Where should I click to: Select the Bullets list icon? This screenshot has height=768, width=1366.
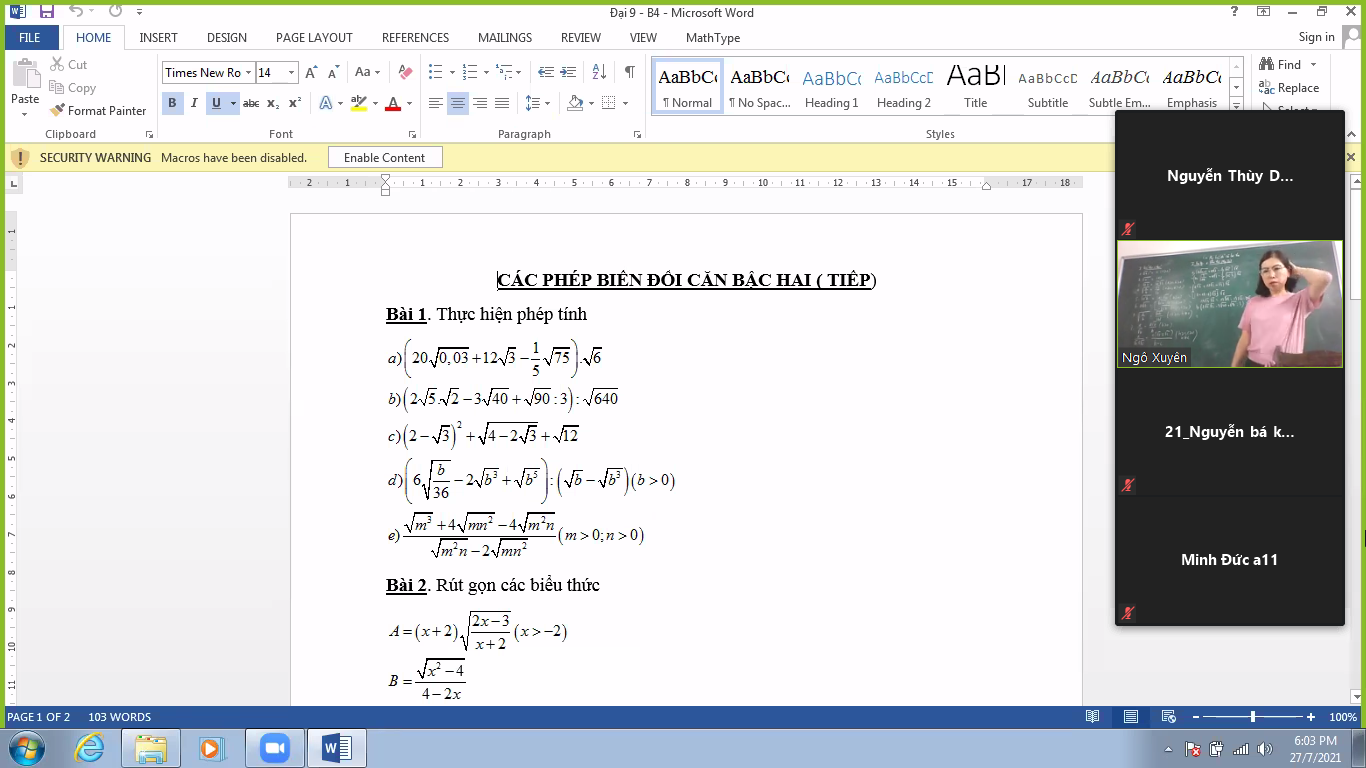click(435, 72)
